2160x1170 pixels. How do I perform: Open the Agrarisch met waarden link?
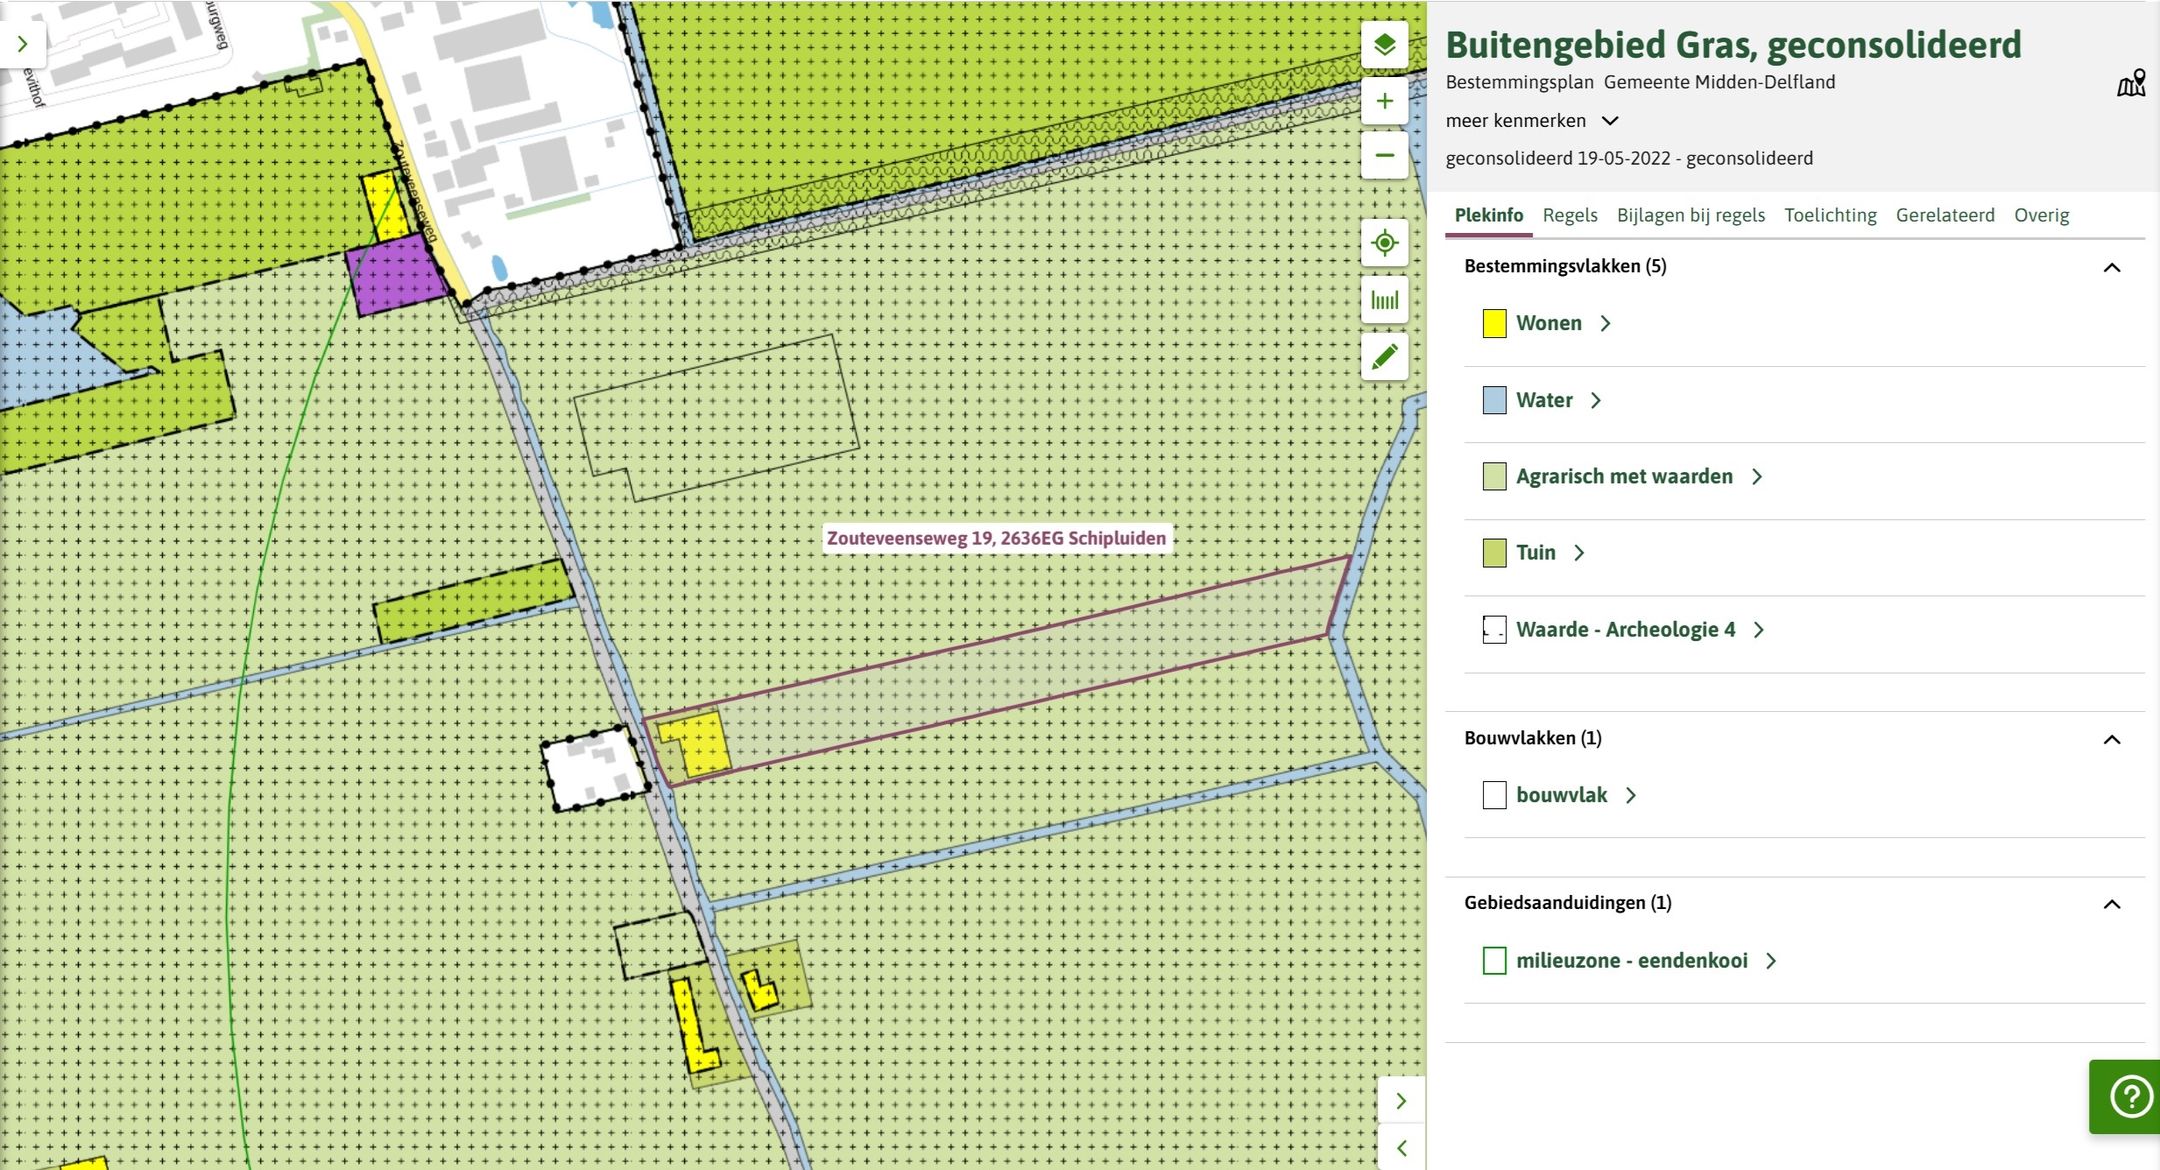(x=1624, y=477)
